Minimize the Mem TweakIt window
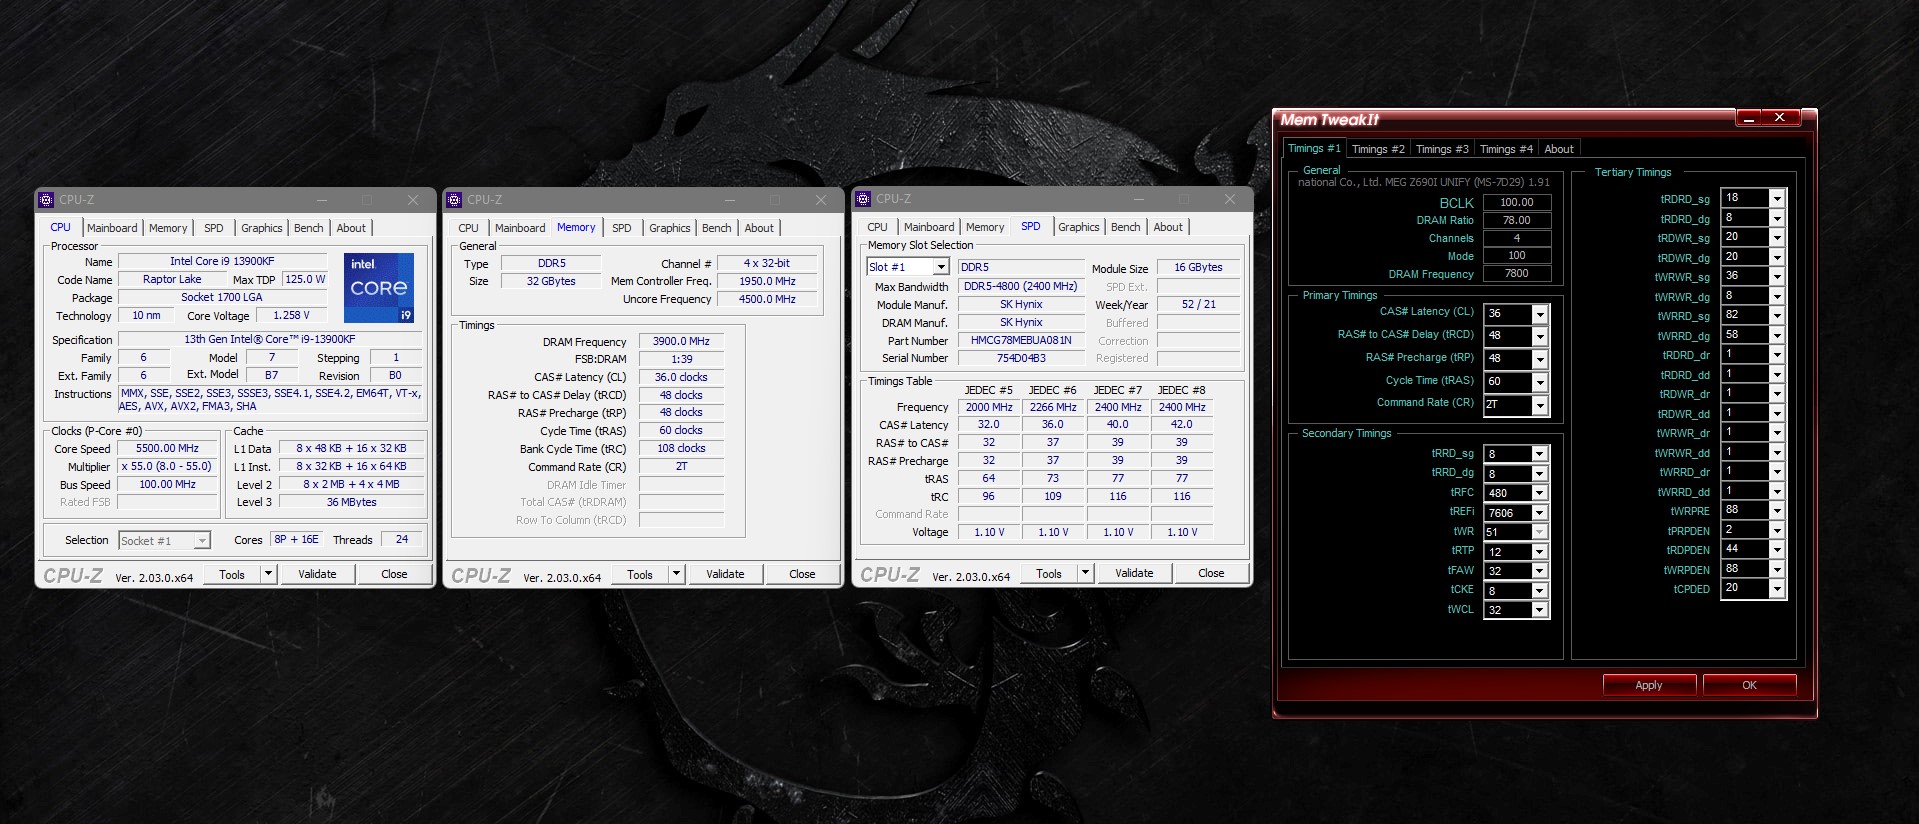The height and width of the screenshot is (824, 1919). click(1748, 118)
